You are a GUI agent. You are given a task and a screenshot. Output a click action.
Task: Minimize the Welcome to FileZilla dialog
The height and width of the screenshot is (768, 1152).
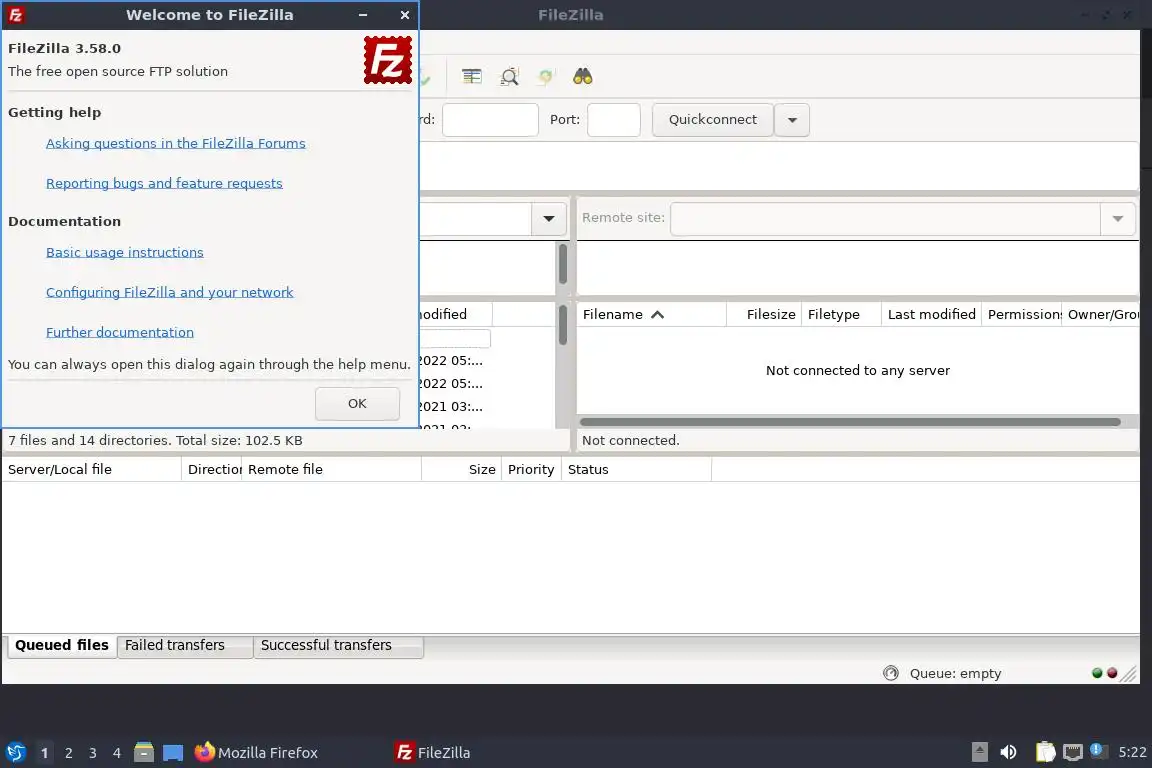[363, 15]
